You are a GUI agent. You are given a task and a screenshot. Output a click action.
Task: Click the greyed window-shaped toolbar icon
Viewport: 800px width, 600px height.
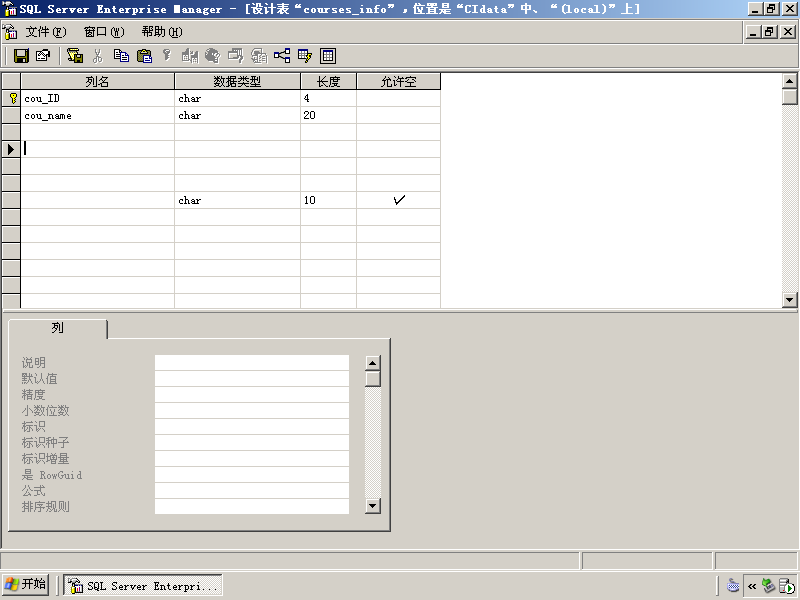236,56
